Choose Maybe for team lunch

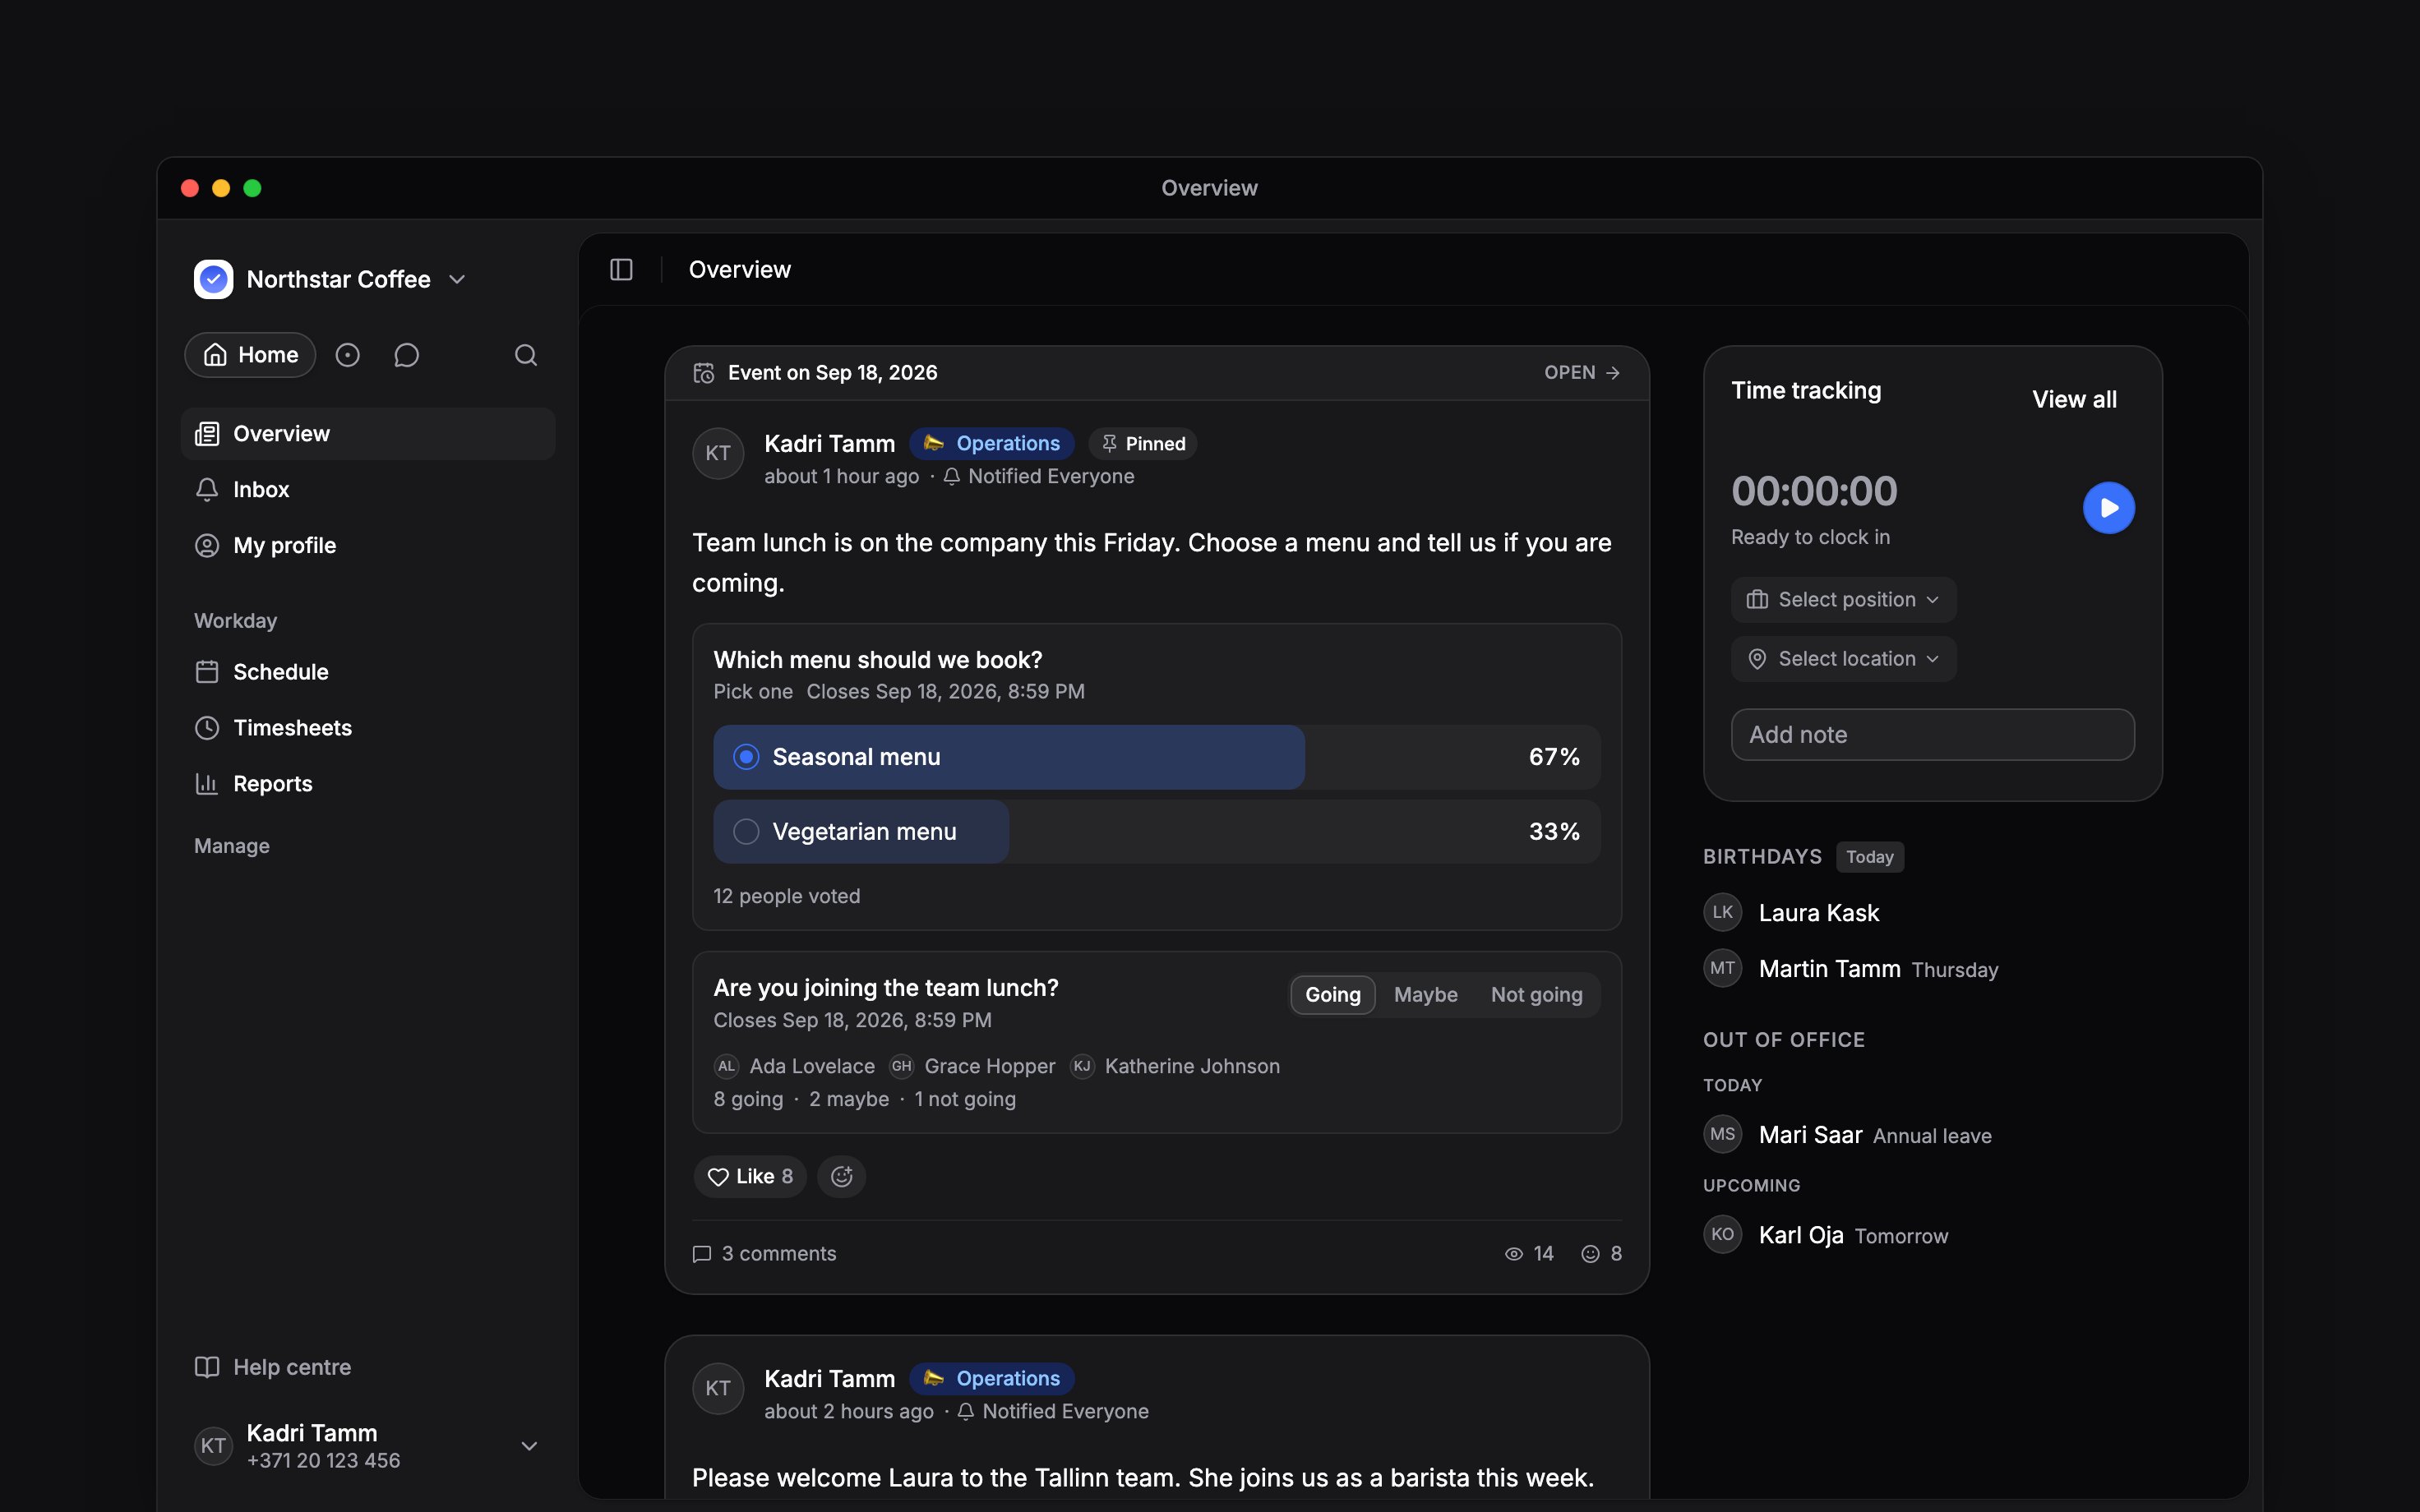pyautogui.click(x=1425, y=995)
